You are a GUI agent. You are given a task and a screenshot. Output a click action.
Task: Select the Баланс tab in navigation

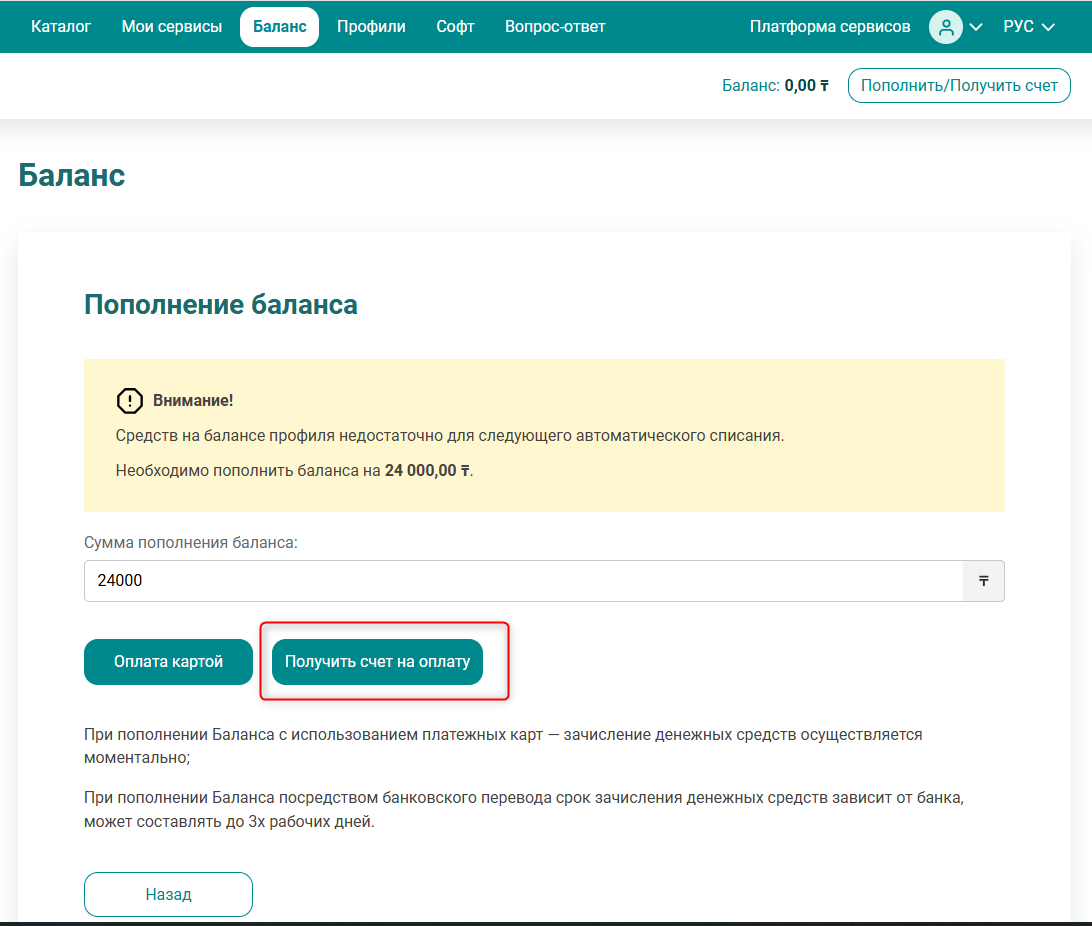coord(279,27)
